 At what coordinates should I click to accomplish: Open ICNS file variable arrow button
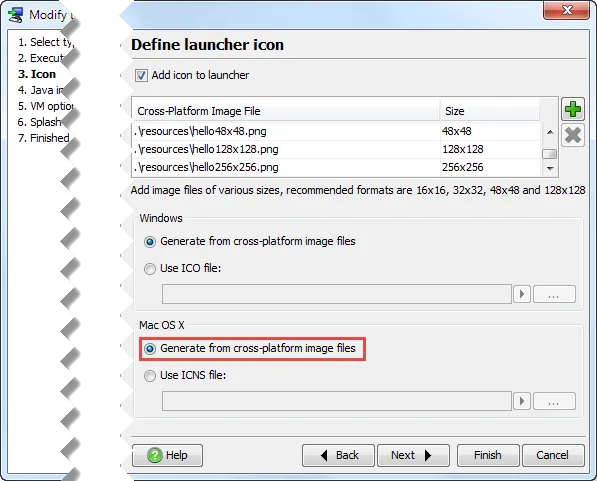pos(522,401)
